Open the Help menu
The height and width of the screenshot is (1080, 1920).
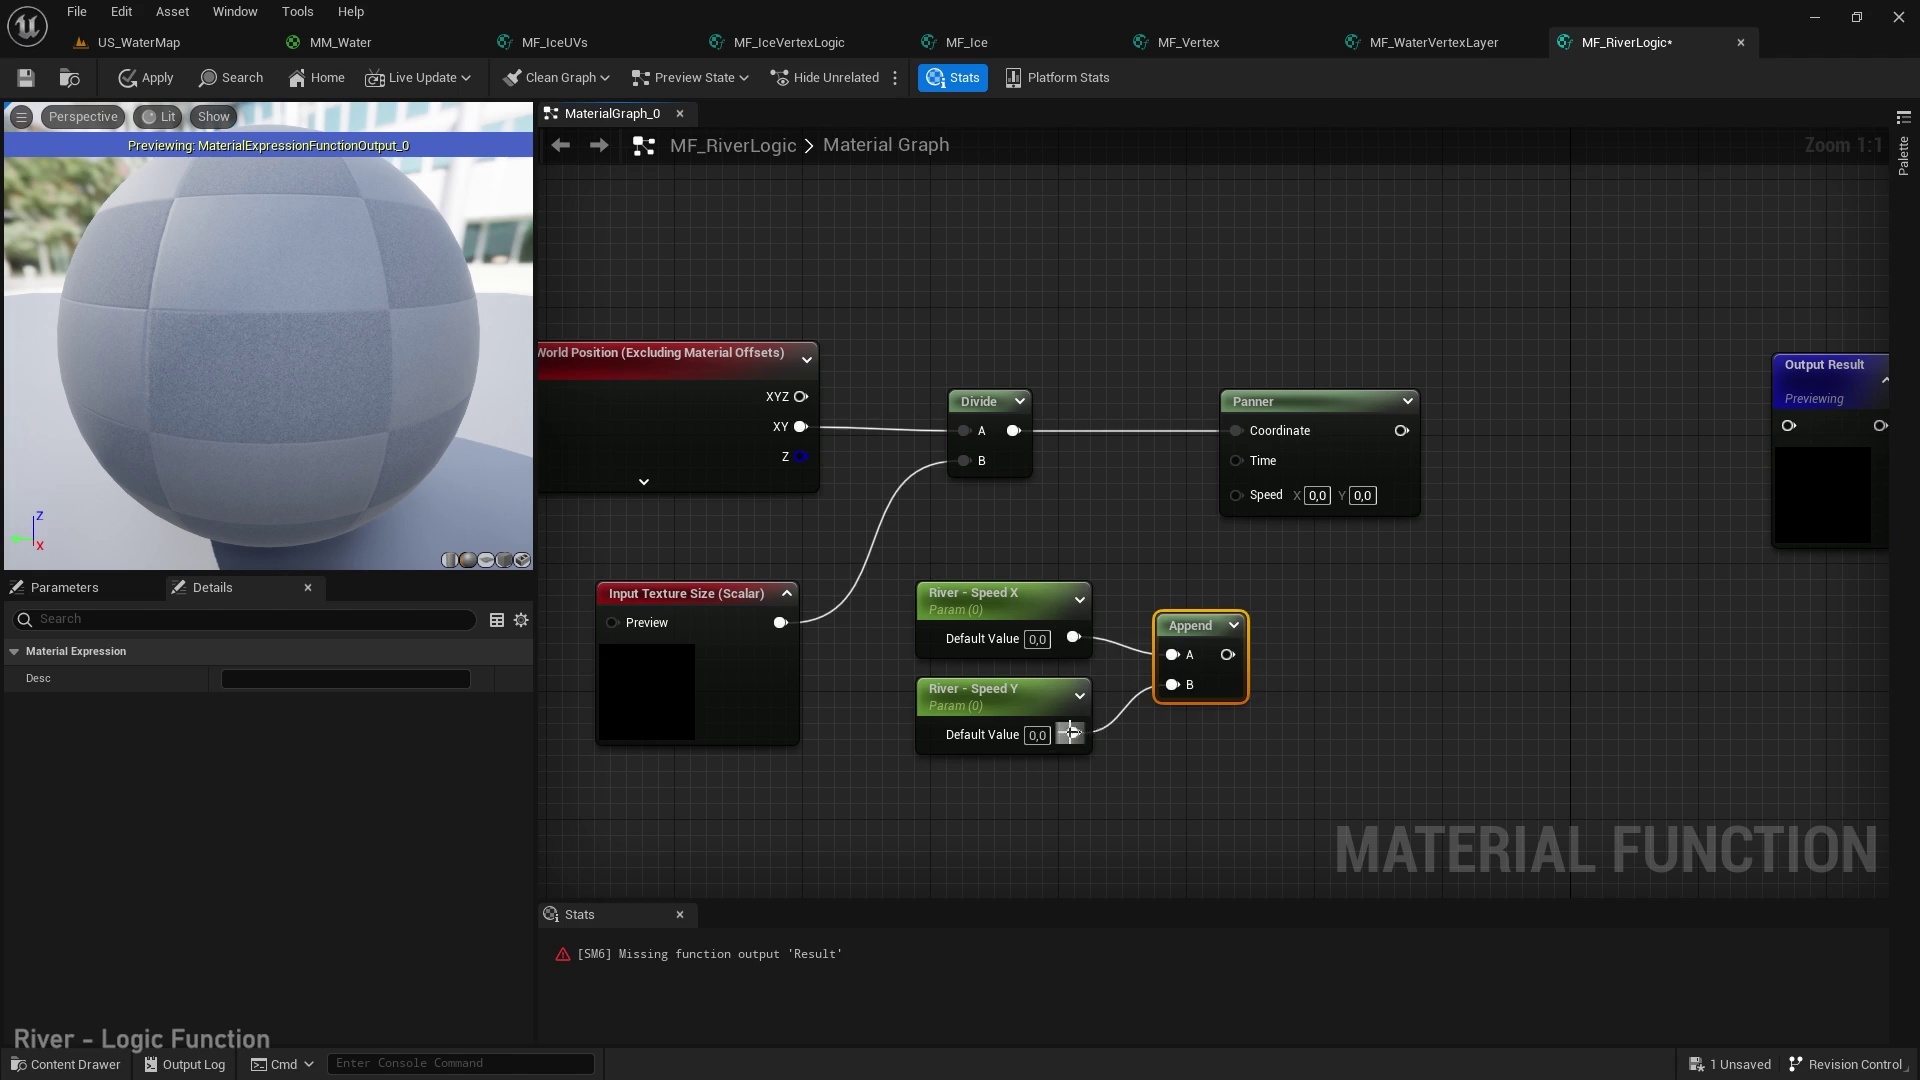pyautogui.click(x=350, y=12)
